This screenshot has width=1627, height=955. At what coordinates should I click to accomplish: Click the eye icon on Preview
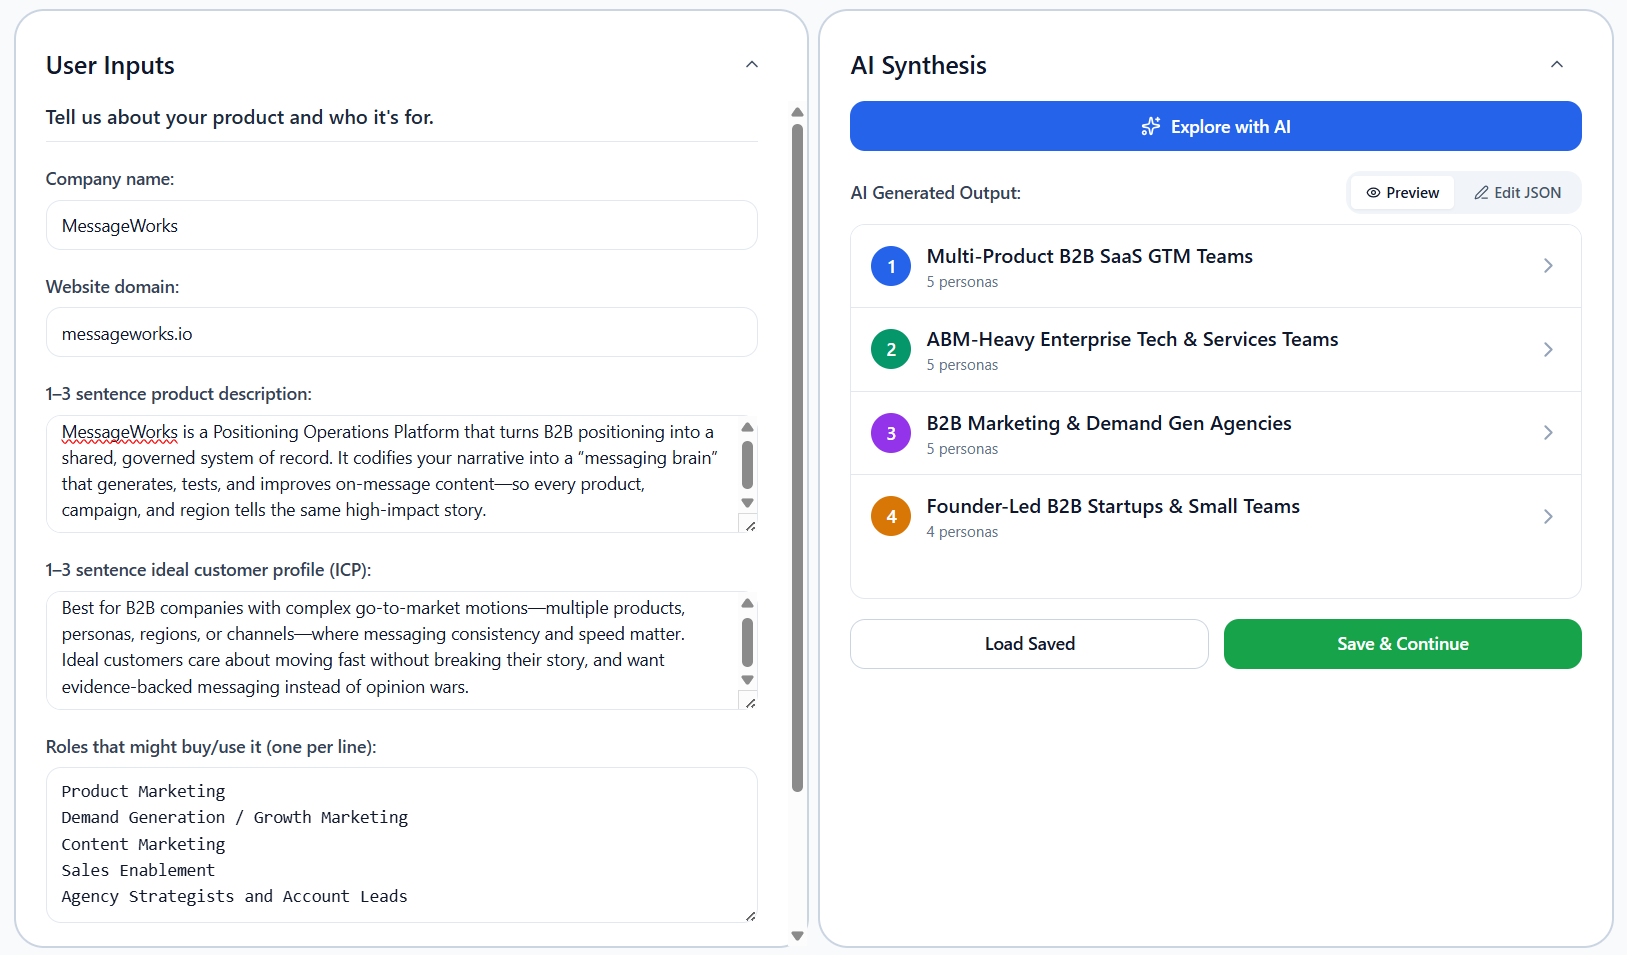coord(1373,193)
